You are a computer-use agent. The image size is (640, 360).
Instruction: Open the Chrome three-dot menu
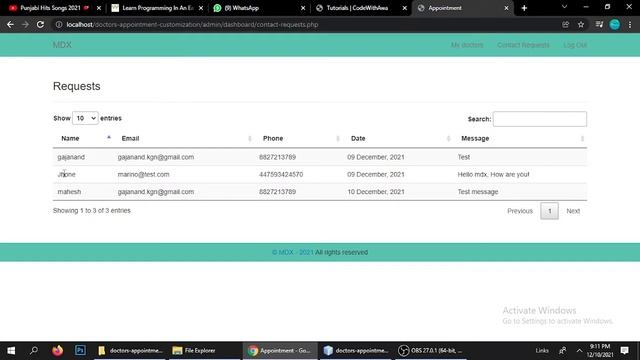coord(630,24)
